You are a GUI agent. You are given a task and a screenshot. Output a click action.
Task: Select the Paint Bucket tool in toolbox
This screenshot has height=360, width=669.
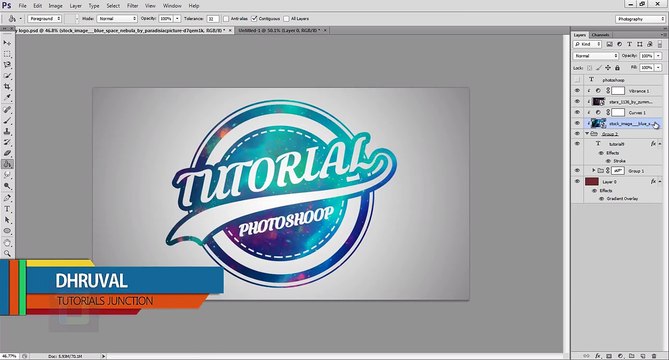click(x=7, y=164)
